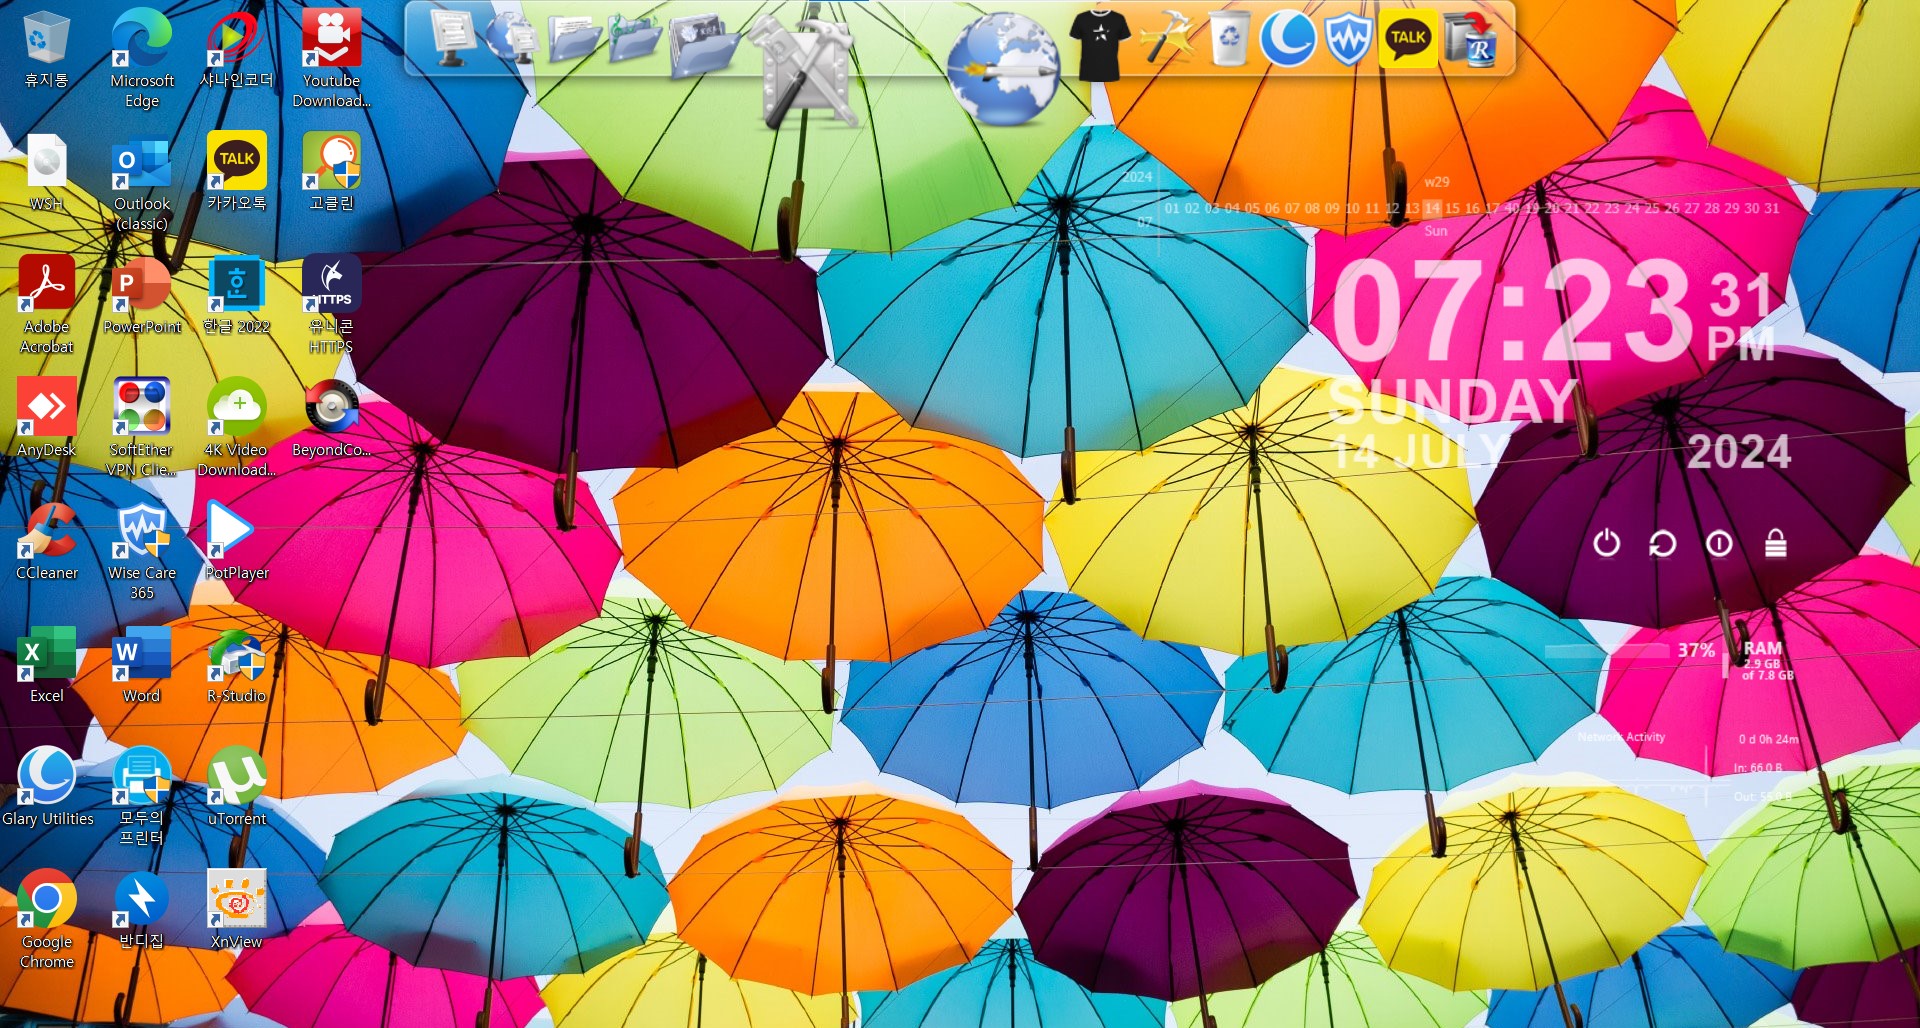1920x1028 pixels.
Task: Open the pictures folder icon in the dock
Action: click(704, 45)
